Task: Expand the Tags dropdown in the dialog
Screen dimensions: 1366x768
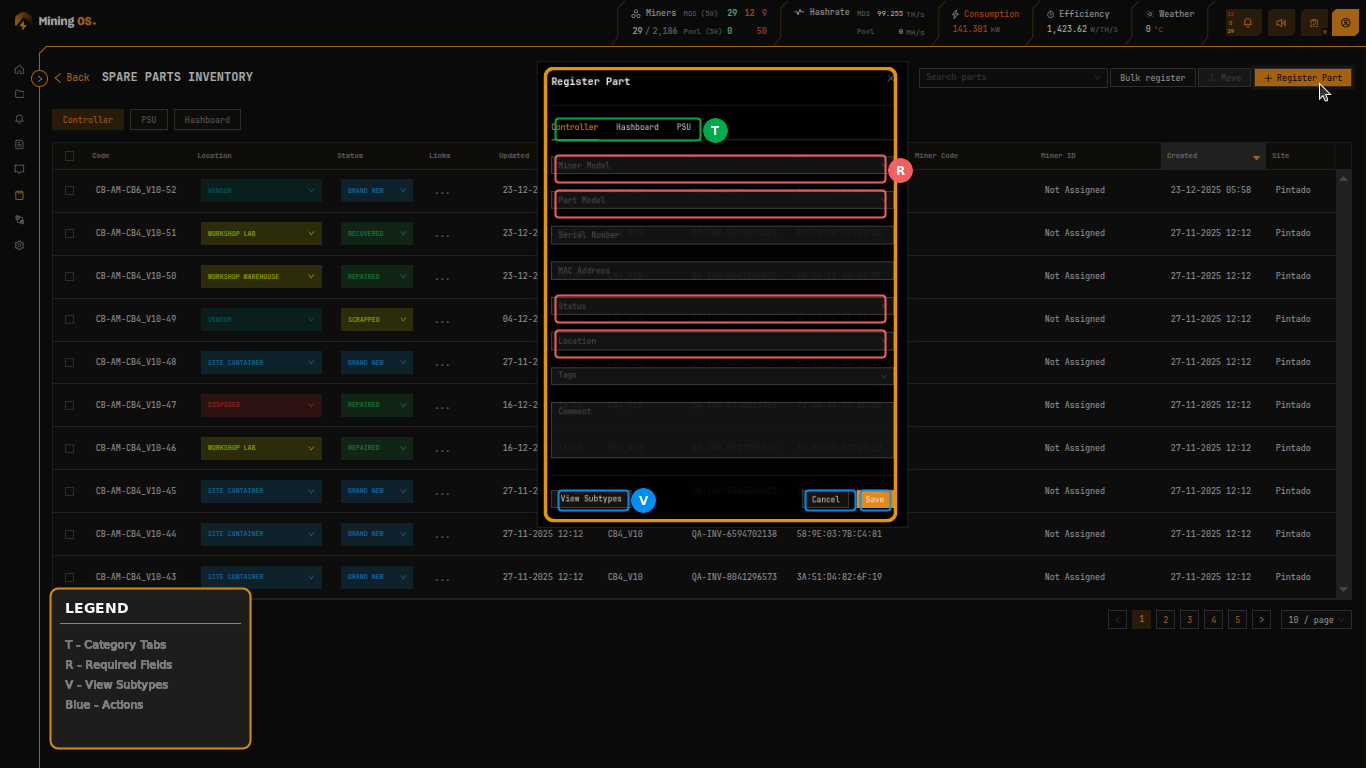Action: pos(719,375)
